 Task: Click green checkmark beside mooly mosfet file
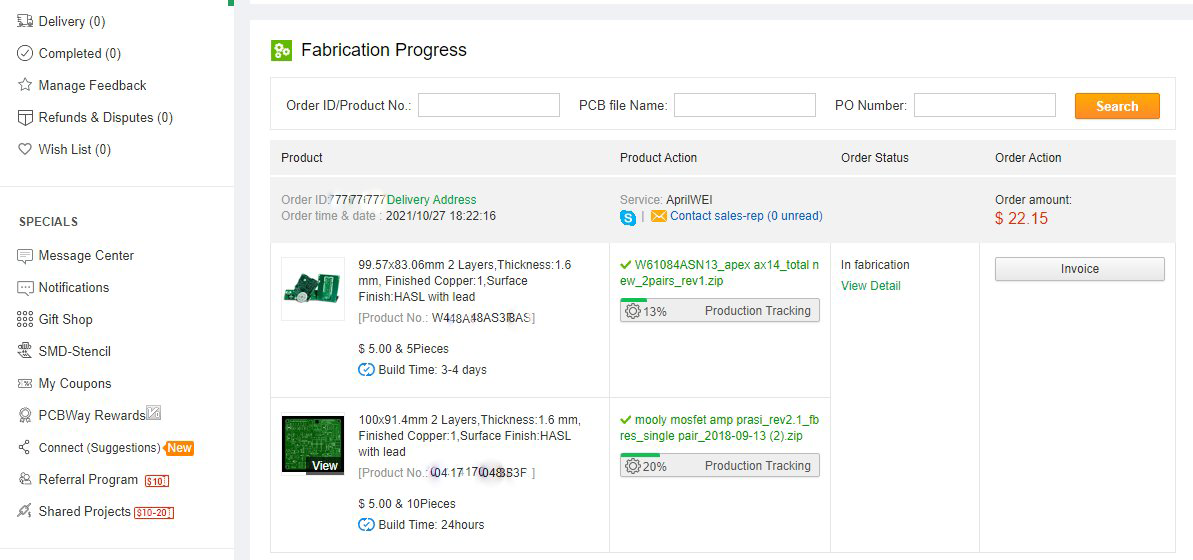[x=626, y=420]
